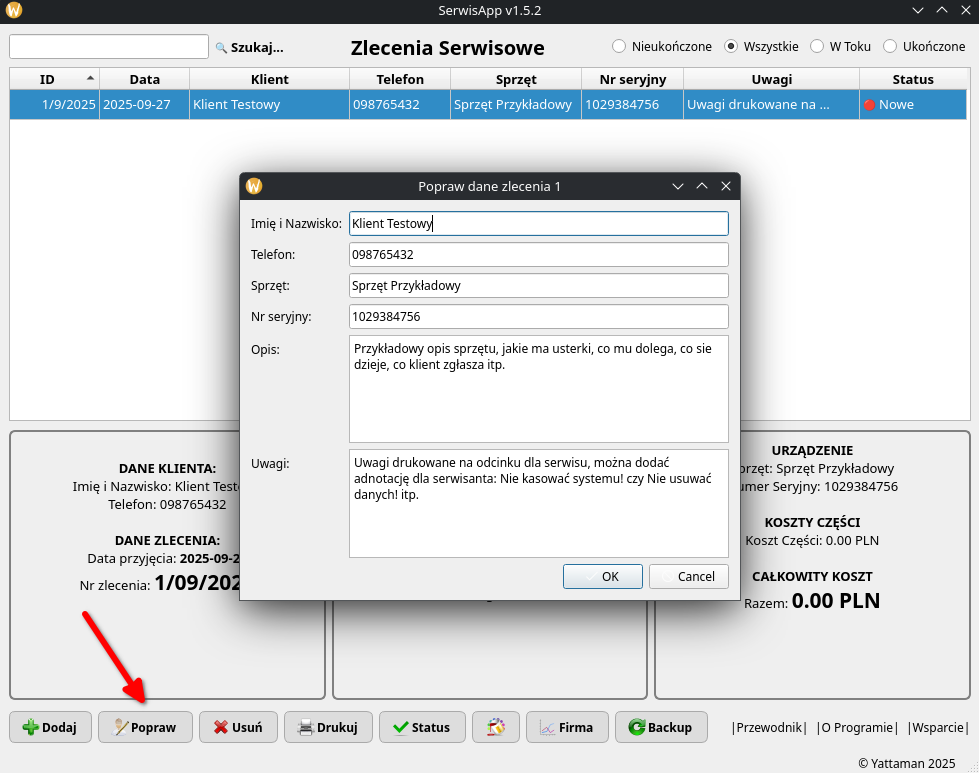The width and height of the screenshot is (979, 773).
Task: Open the Firma company settings
Action: coord(566,727)
